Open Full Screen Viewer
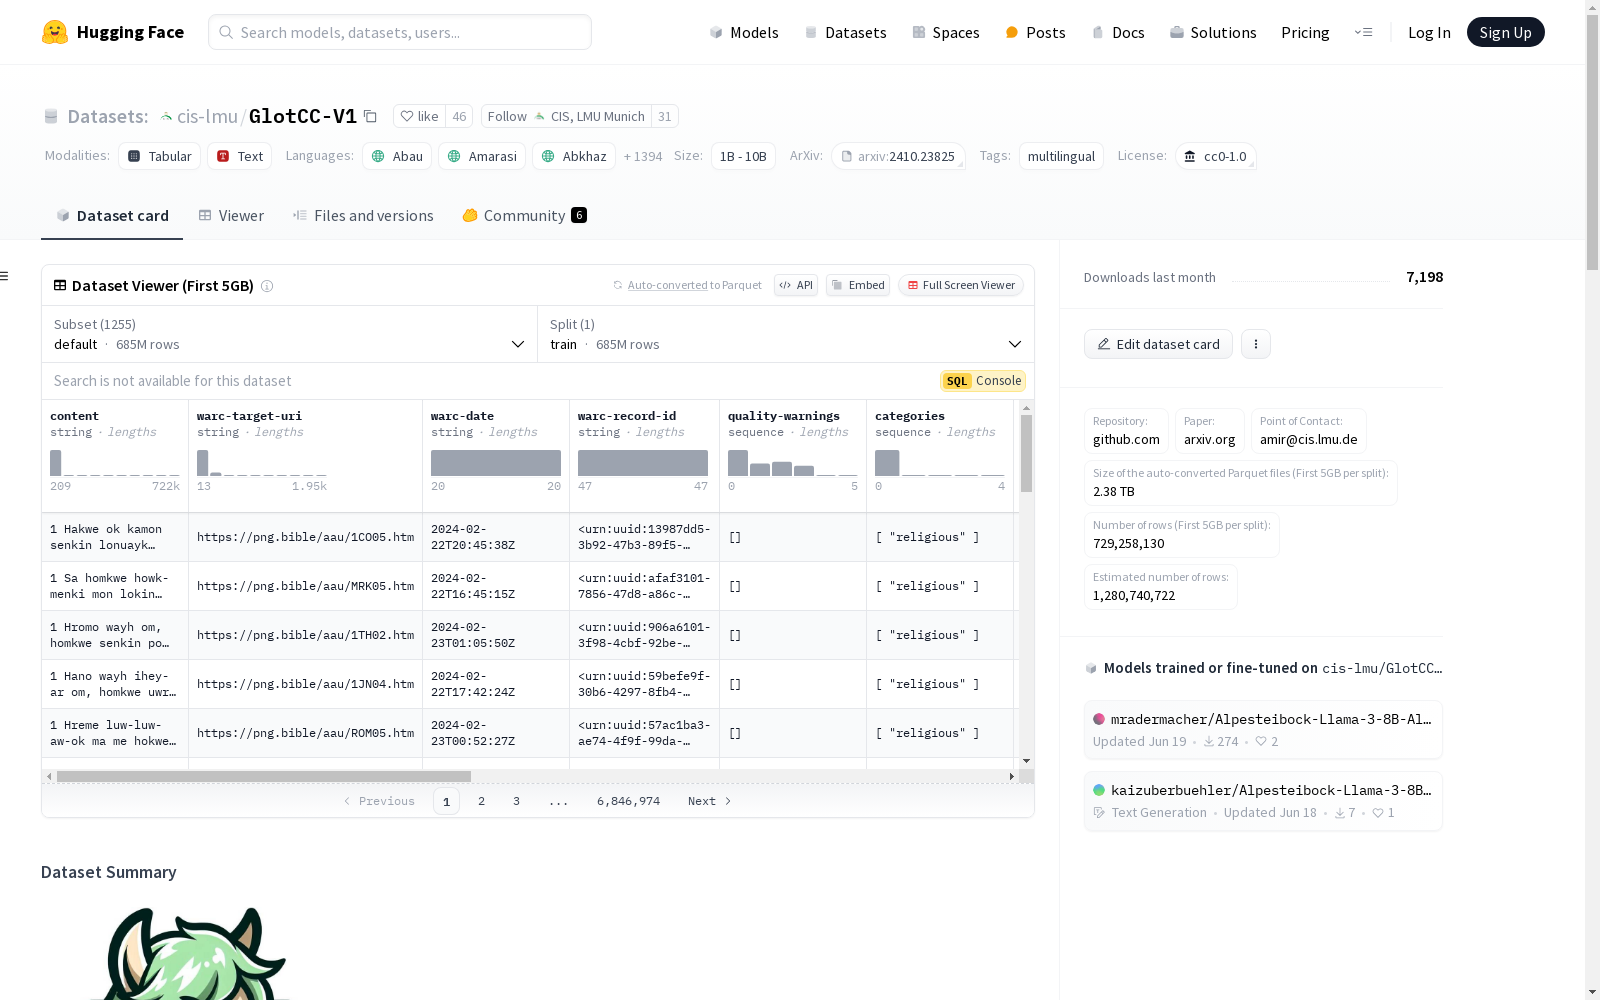Image resolution: width=1600 pixels, height=1000 pixels. click(x=961, y=285)
